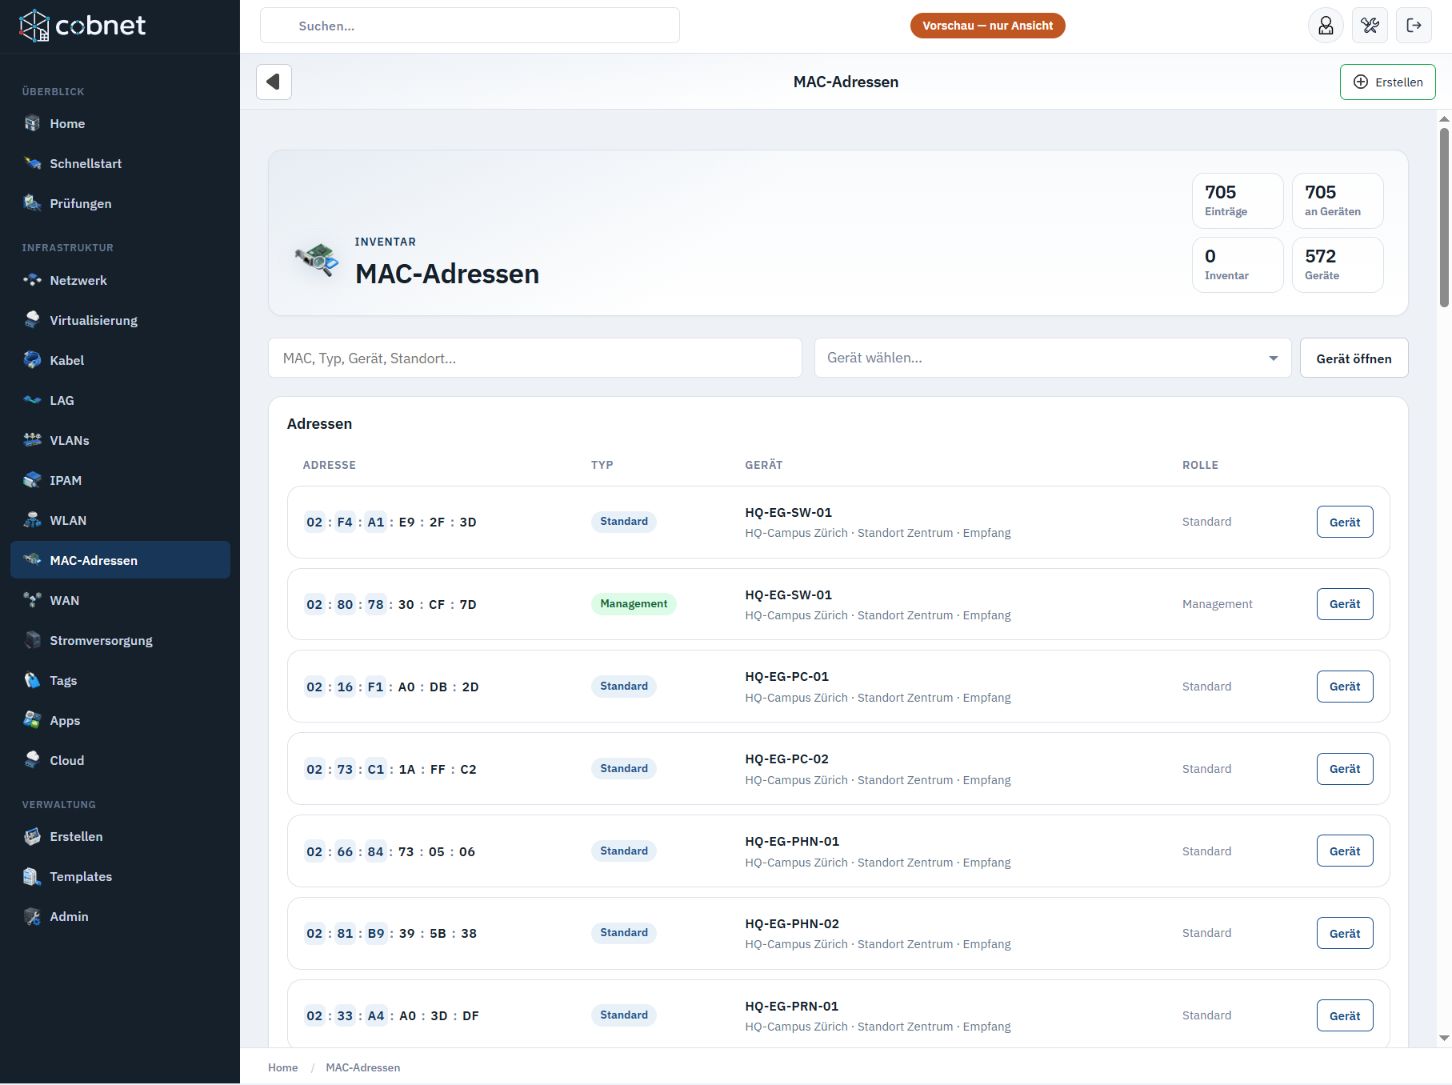Go back using the arrow icon

coord(274,82)
